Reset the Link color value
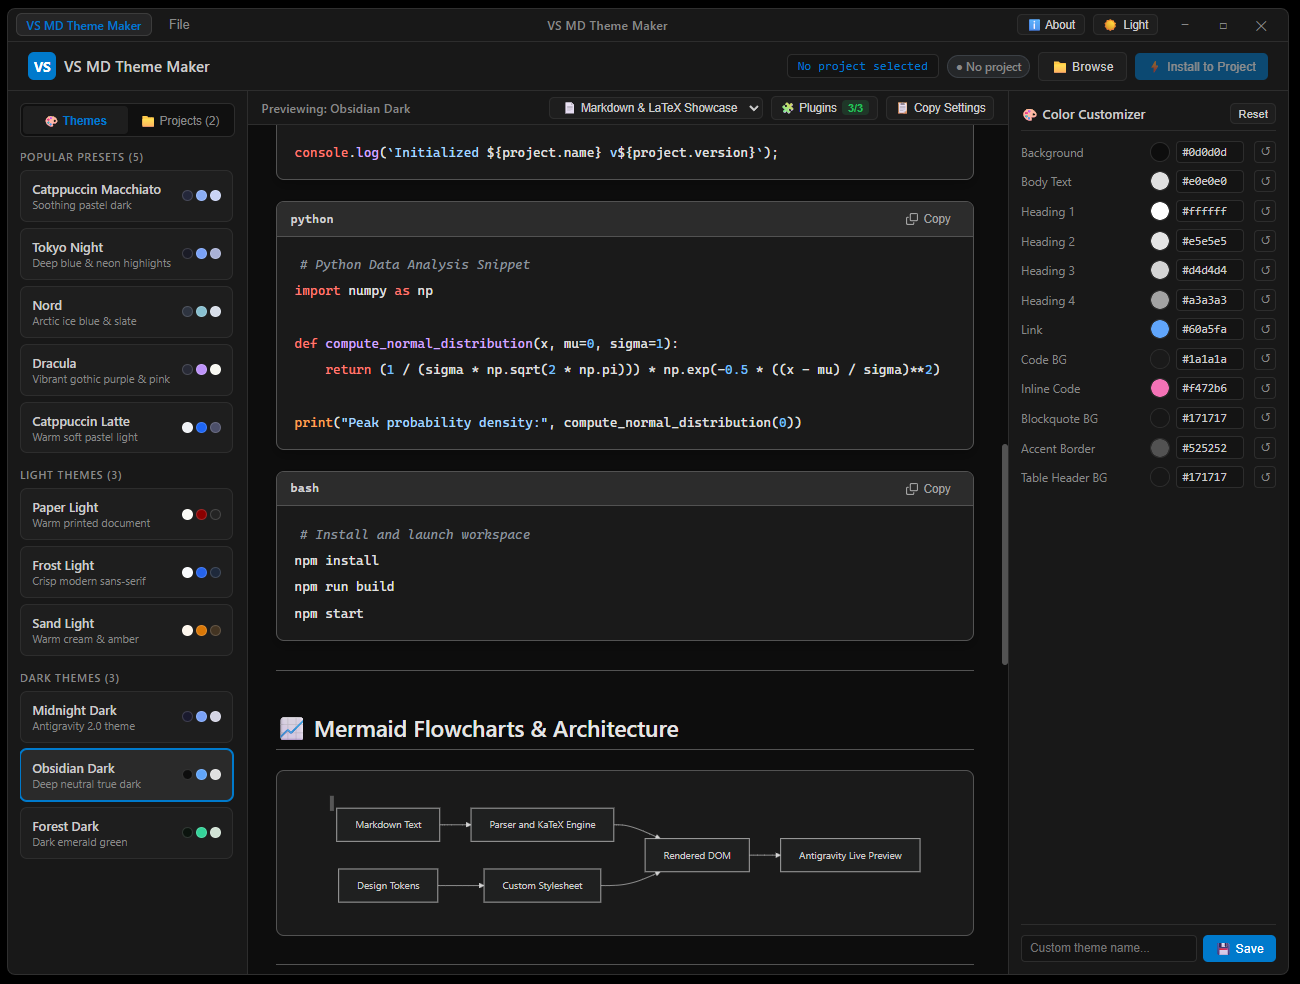This screenshot has width=1300, height=984. 1265,329
